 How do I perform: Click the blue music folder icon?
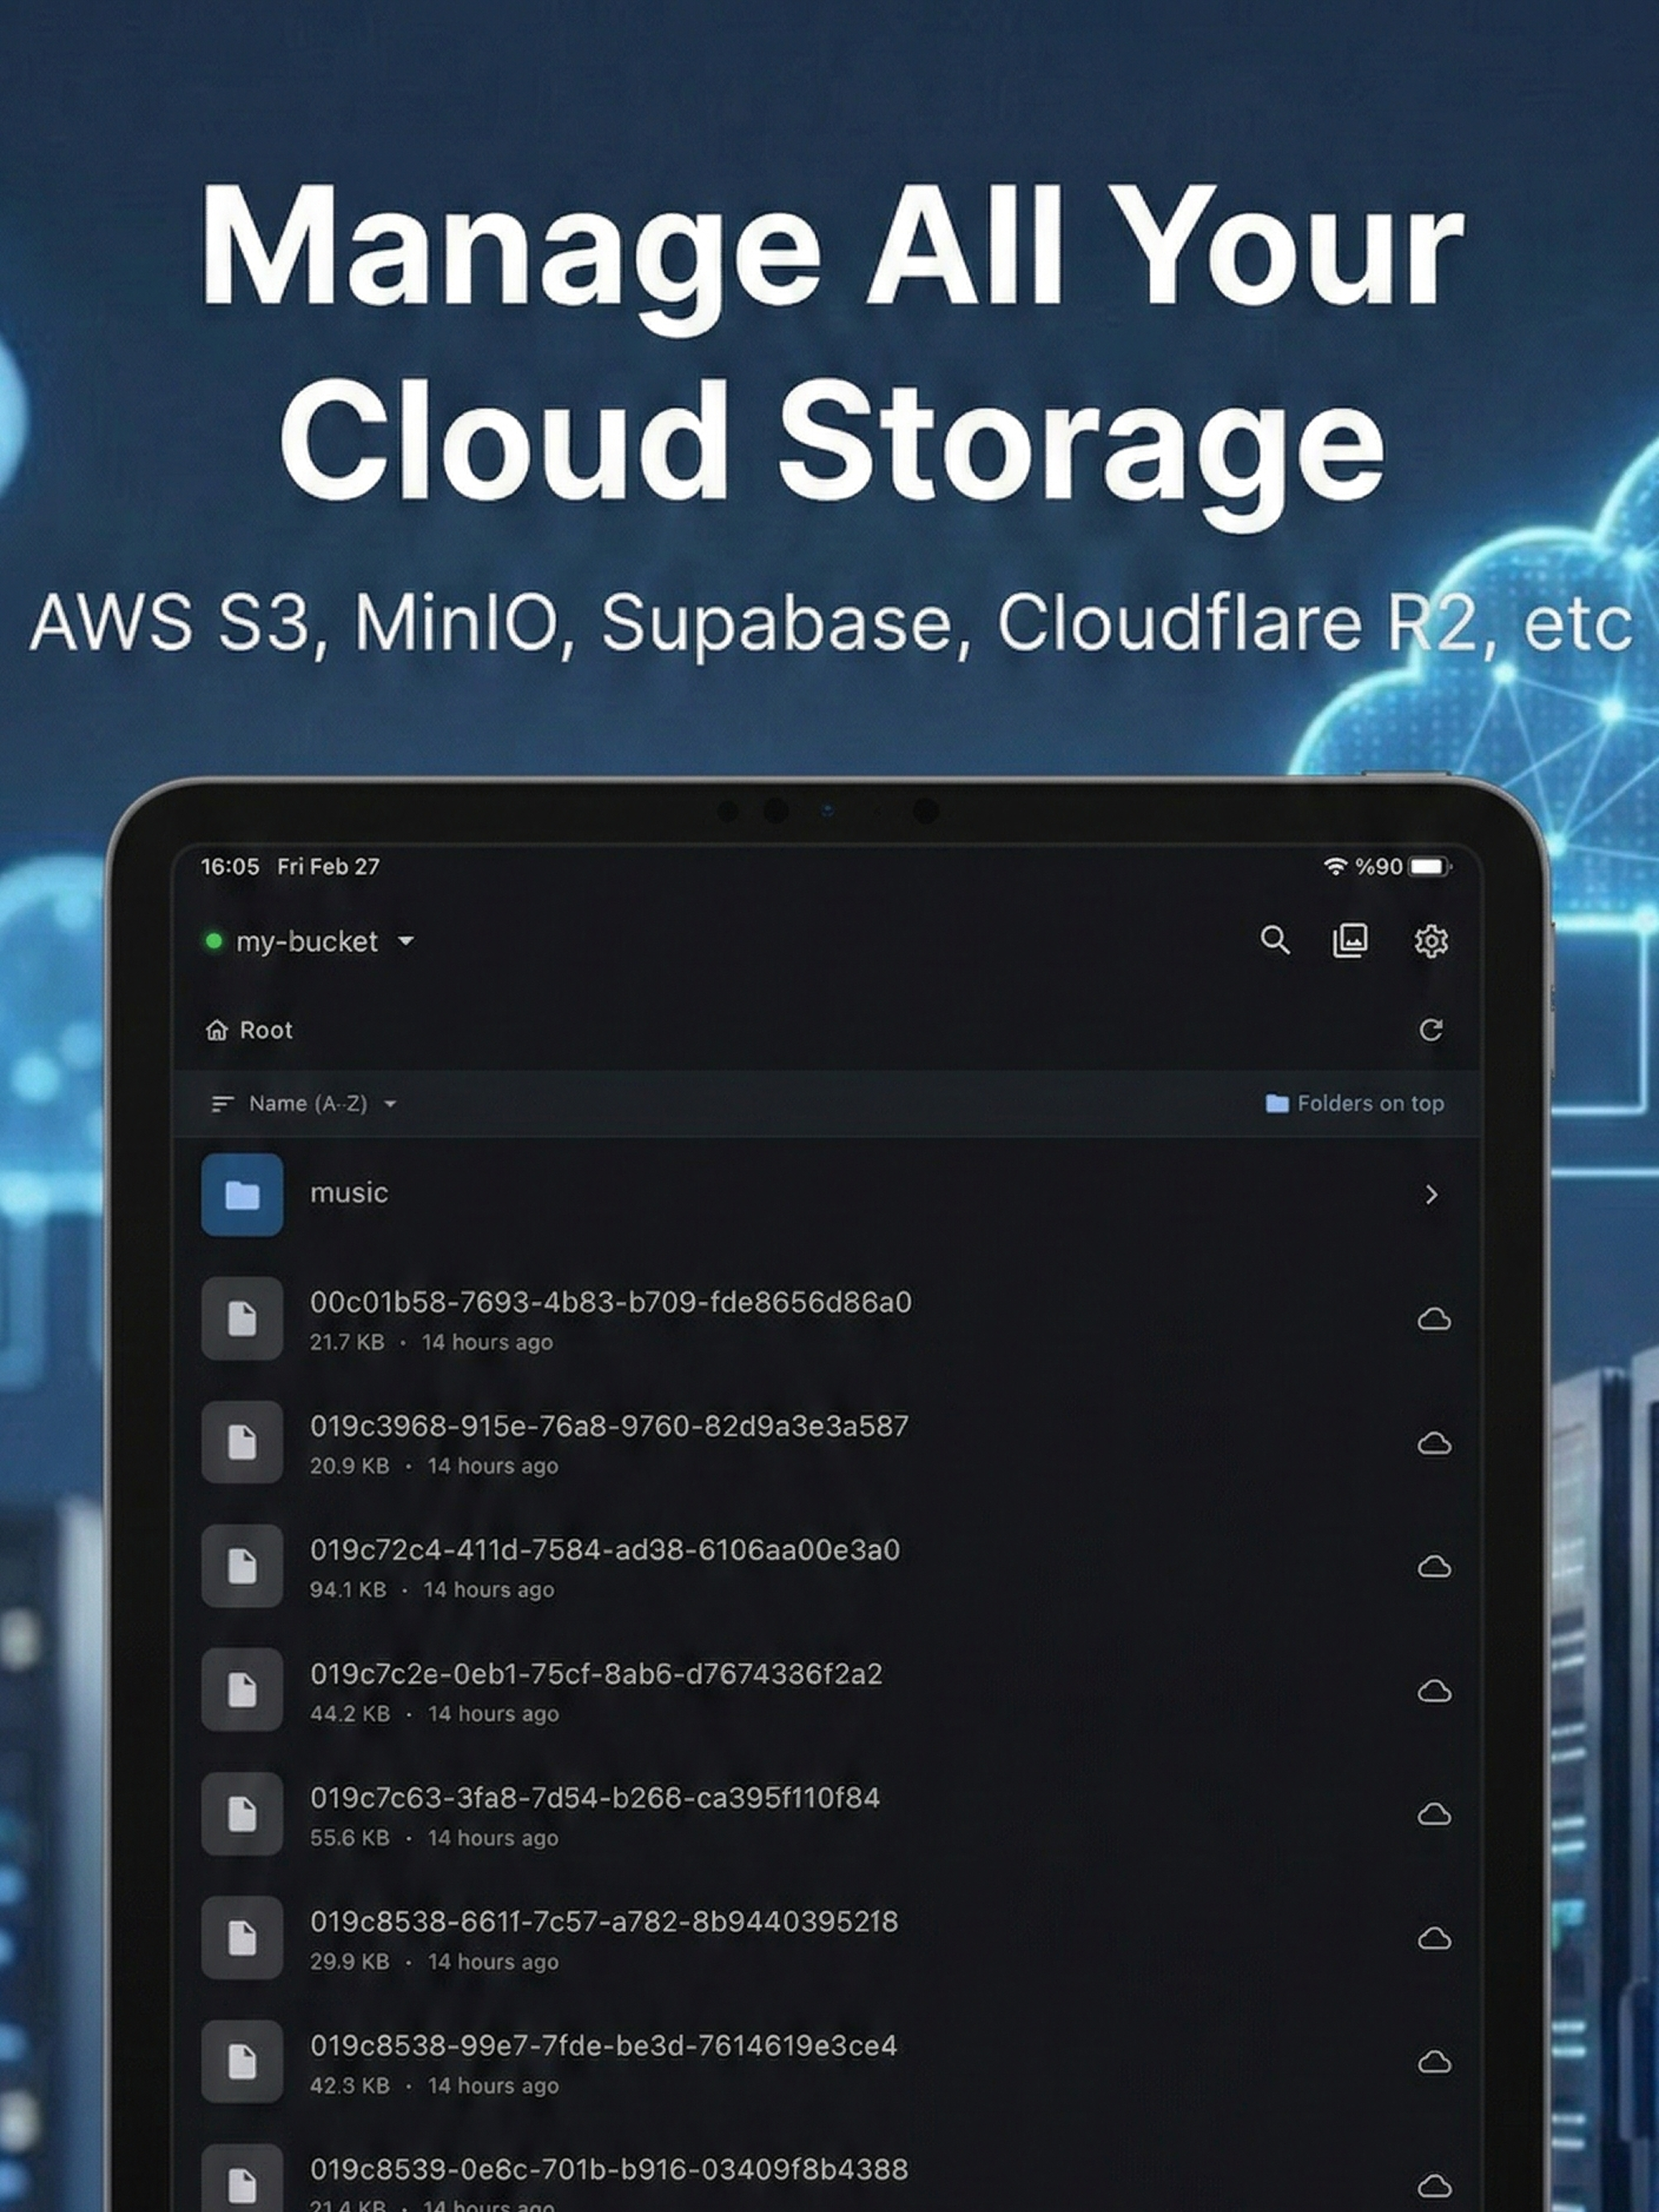[x=242, y=1195]
